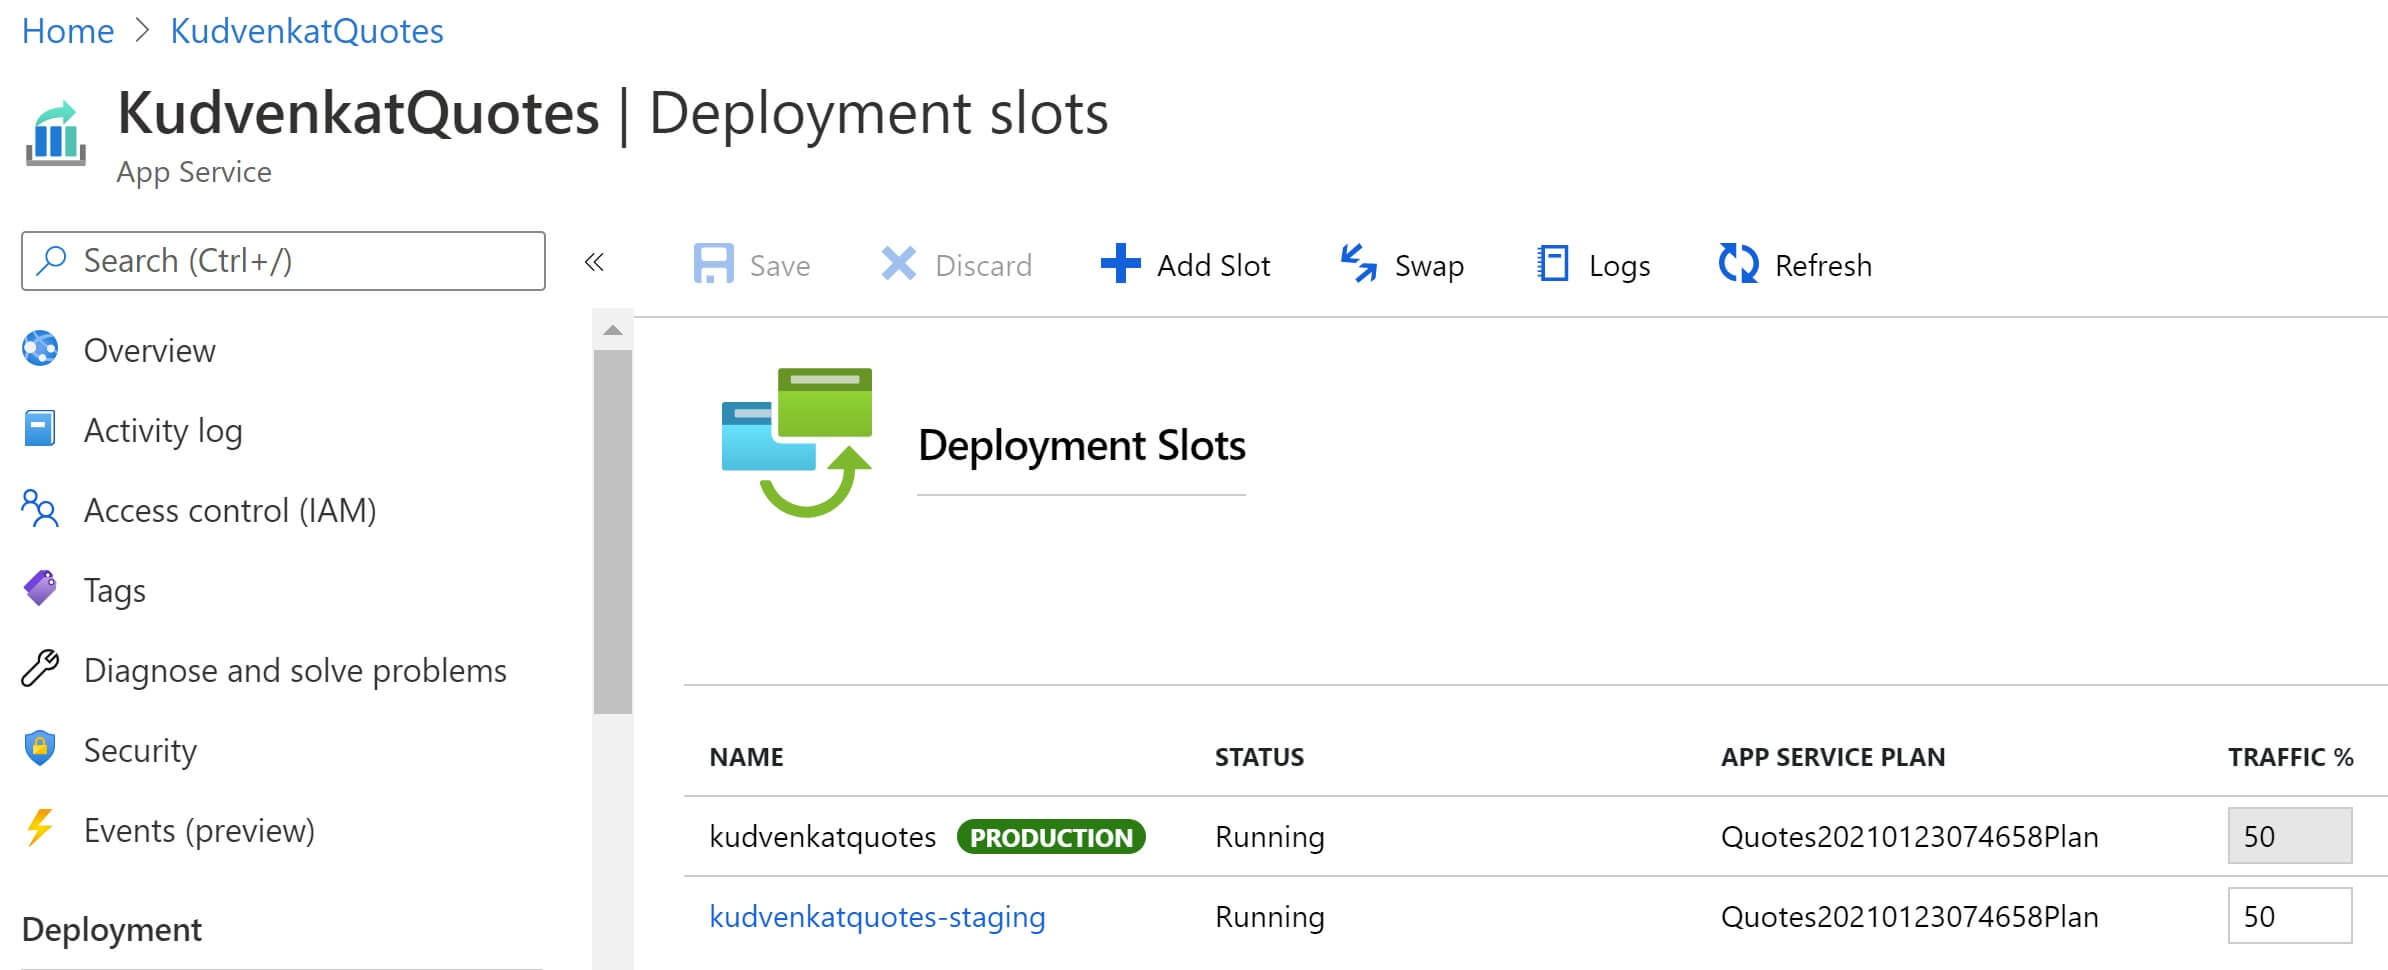The image size is (2388, 970).
Task: Click the STATUS column header
Action: (x=1259, y=757)
